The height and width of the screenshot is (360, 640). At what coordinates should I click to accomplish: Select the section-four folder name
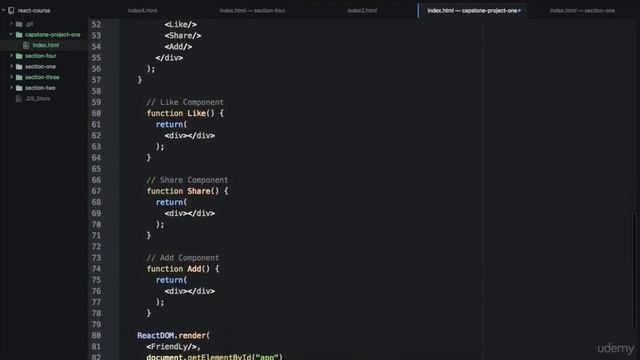pos(40,56)
